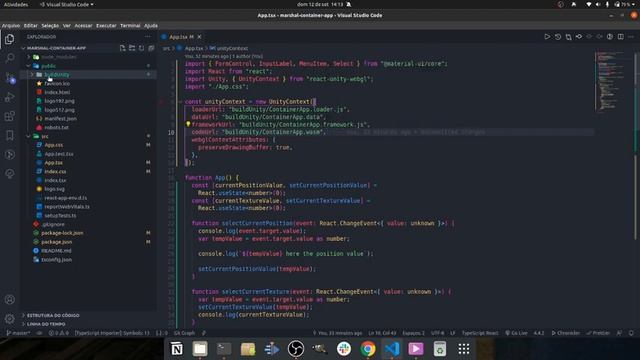Open the Terminal menu
Image resolution: width=640 pixels, height=360 pixels.
click(130, 25)
